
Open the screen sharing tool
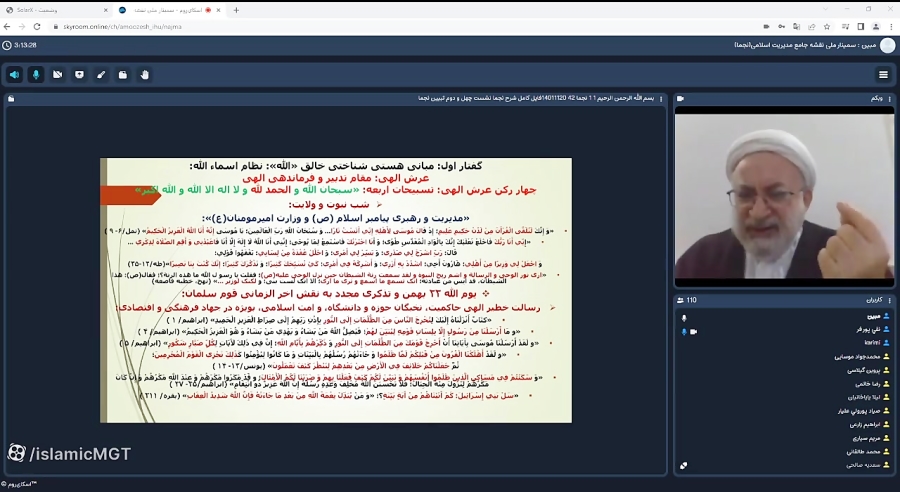(79, 75)
